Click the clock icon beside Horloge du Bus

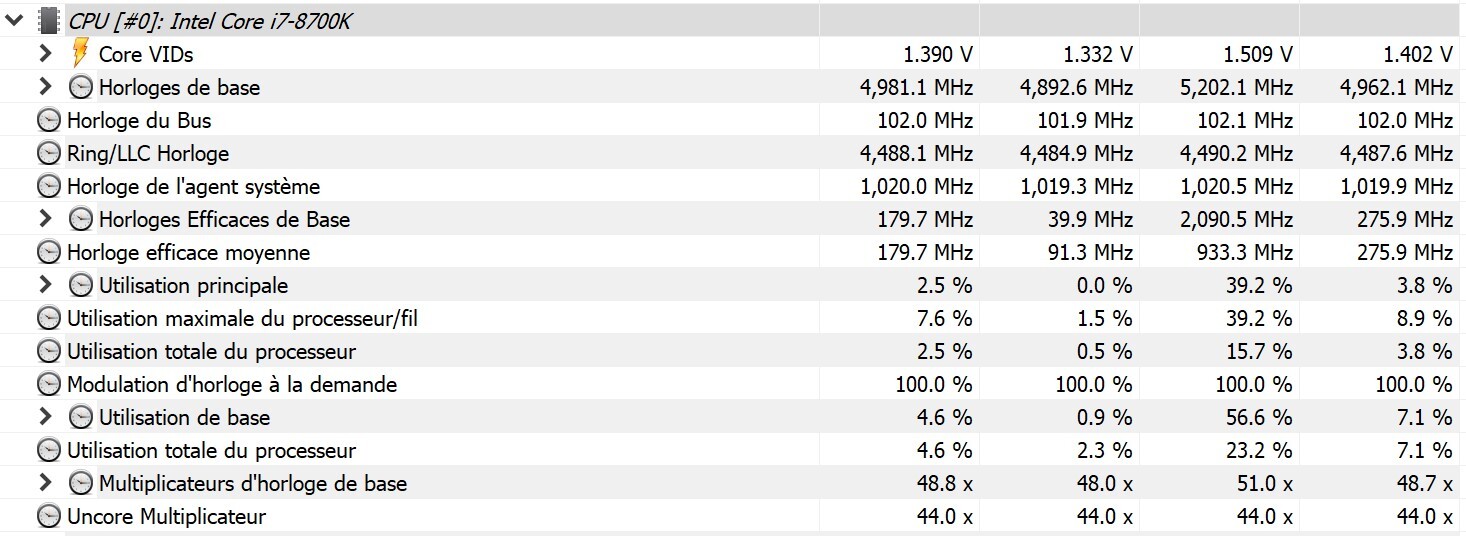[x=48, y=120]
